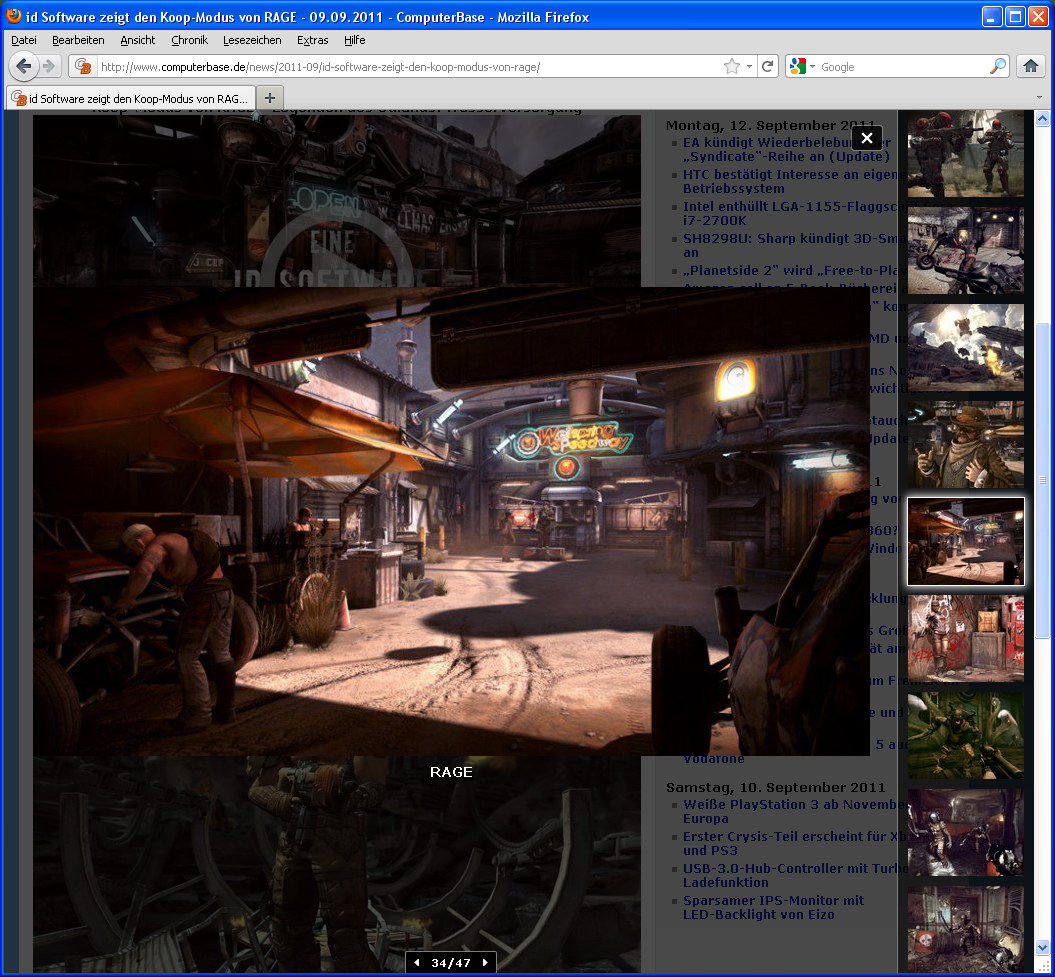Open the Ansicht menu

tap(137, 40)
